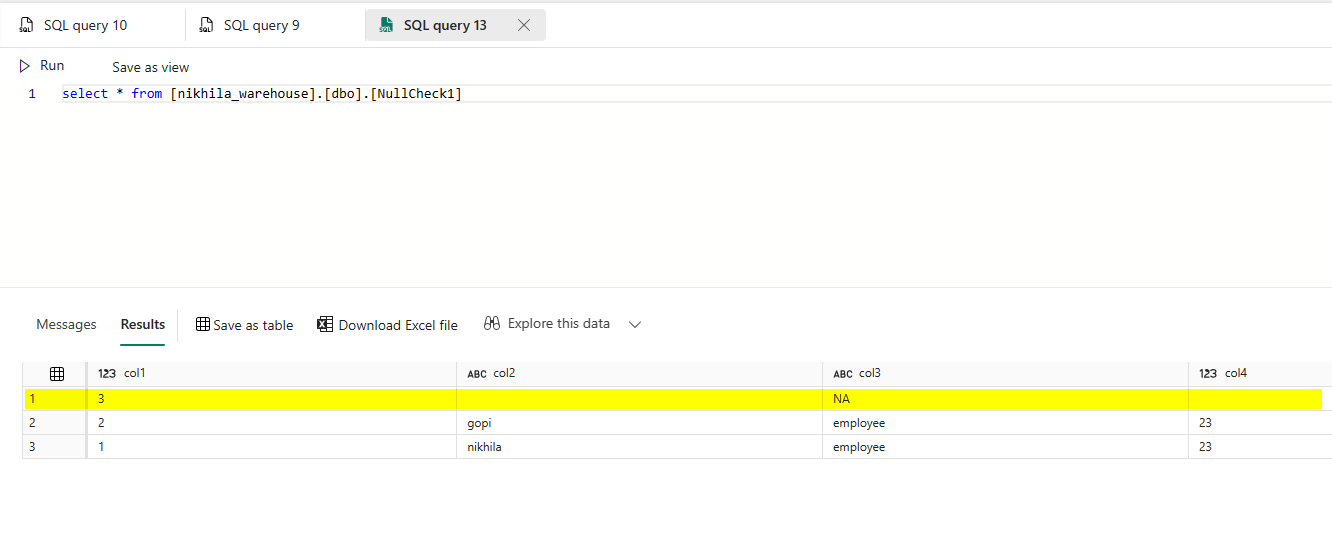Select row number 1 in results
The width and height of the screenshot is (1332, 541).
pyautogui.click(x=54, y=399)
